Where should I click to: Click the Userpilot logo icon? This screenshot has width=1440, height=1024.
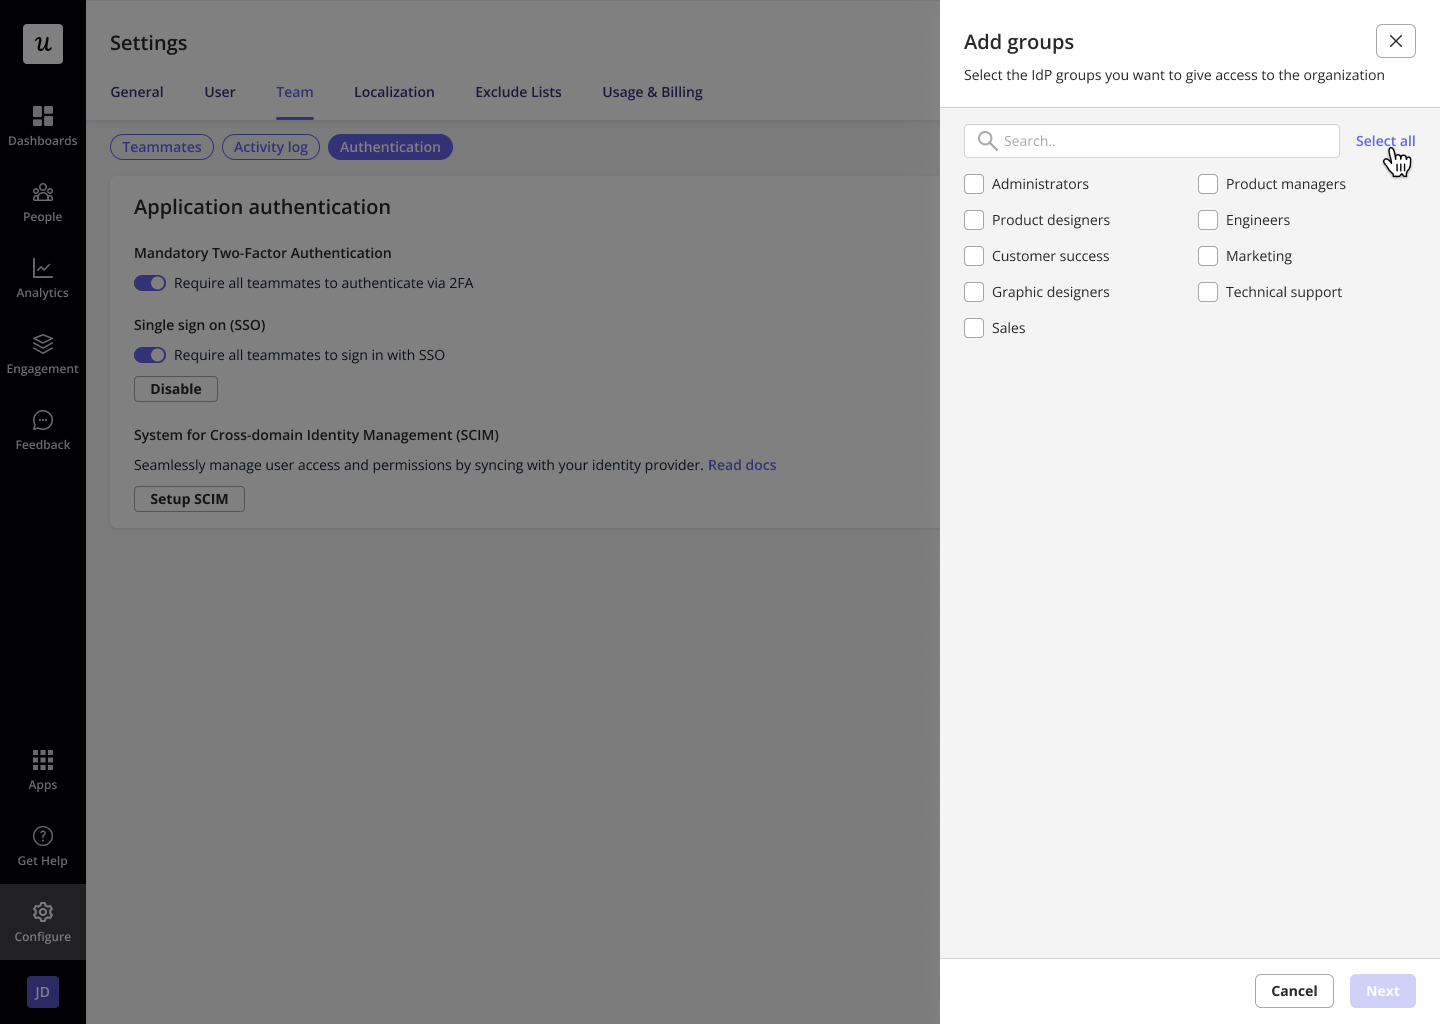click(43, 44)
